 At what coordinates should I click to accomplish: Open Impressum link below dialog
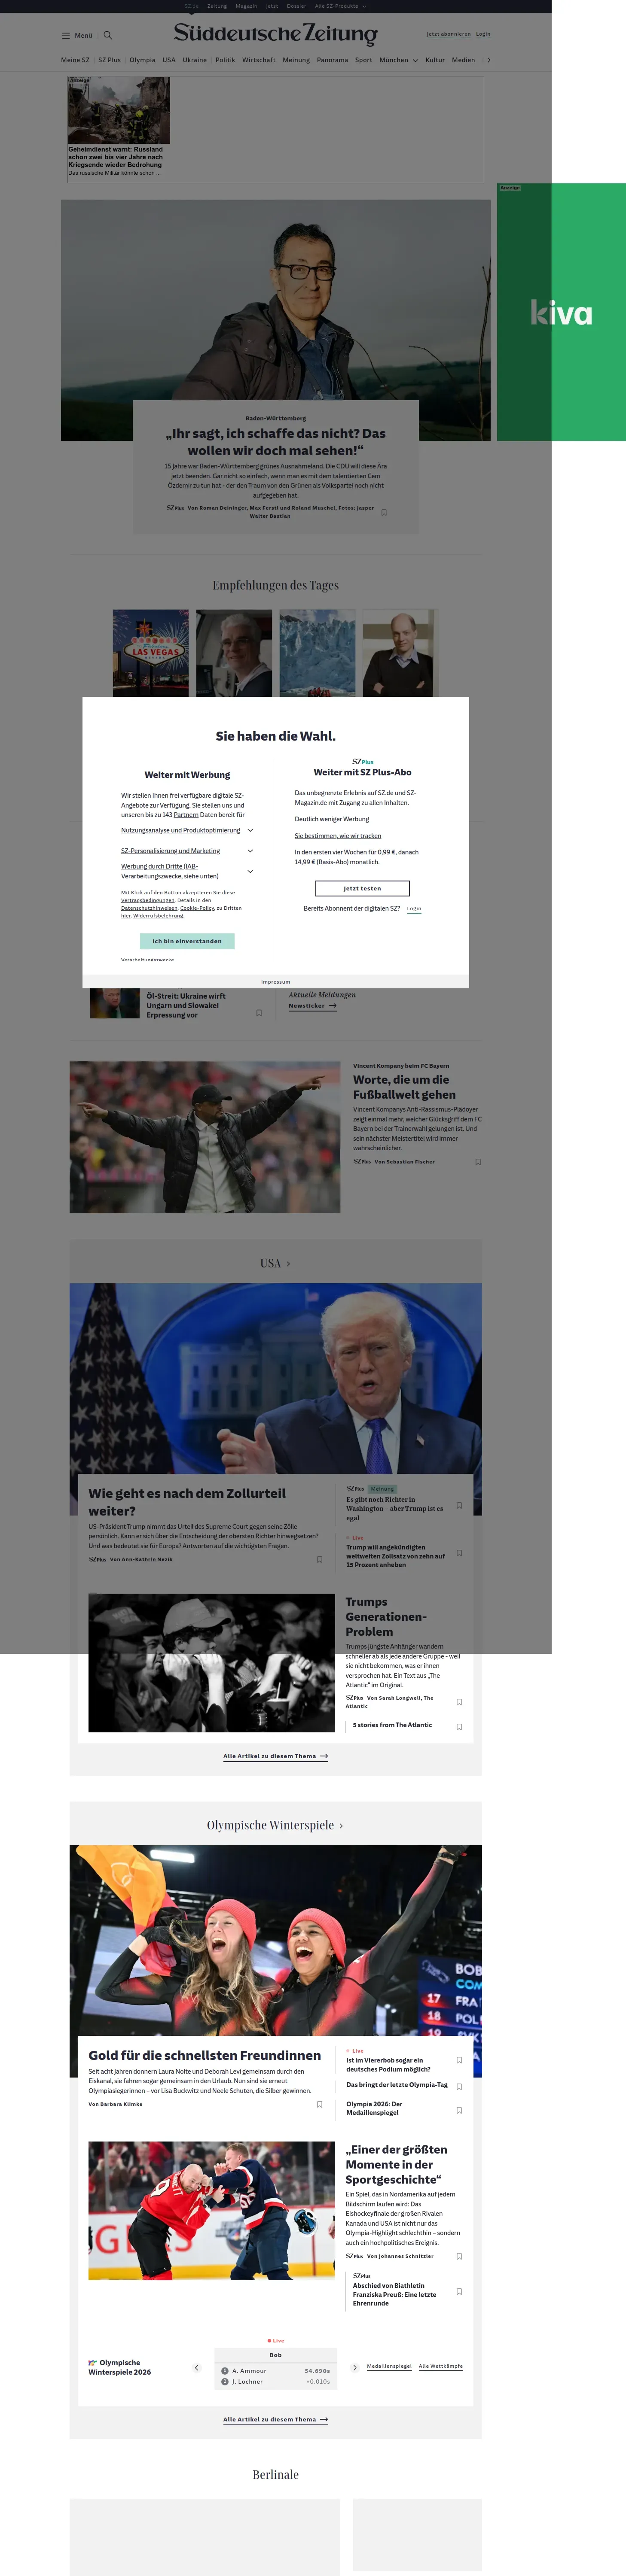point(275,982)
